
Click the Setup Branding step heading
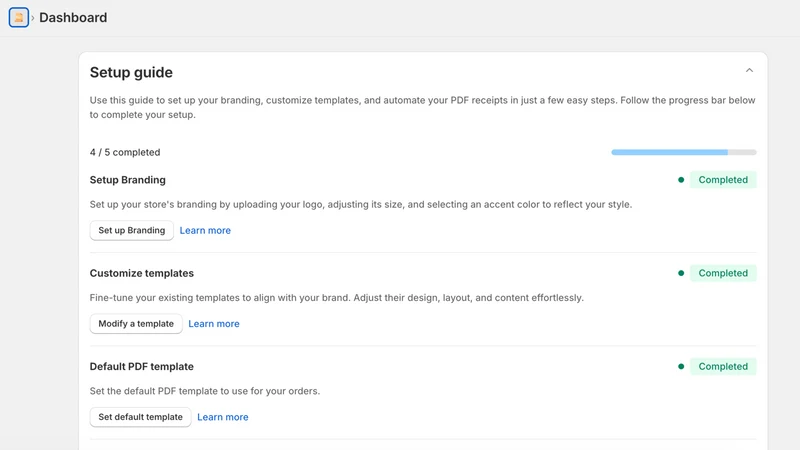pos(128,180)
